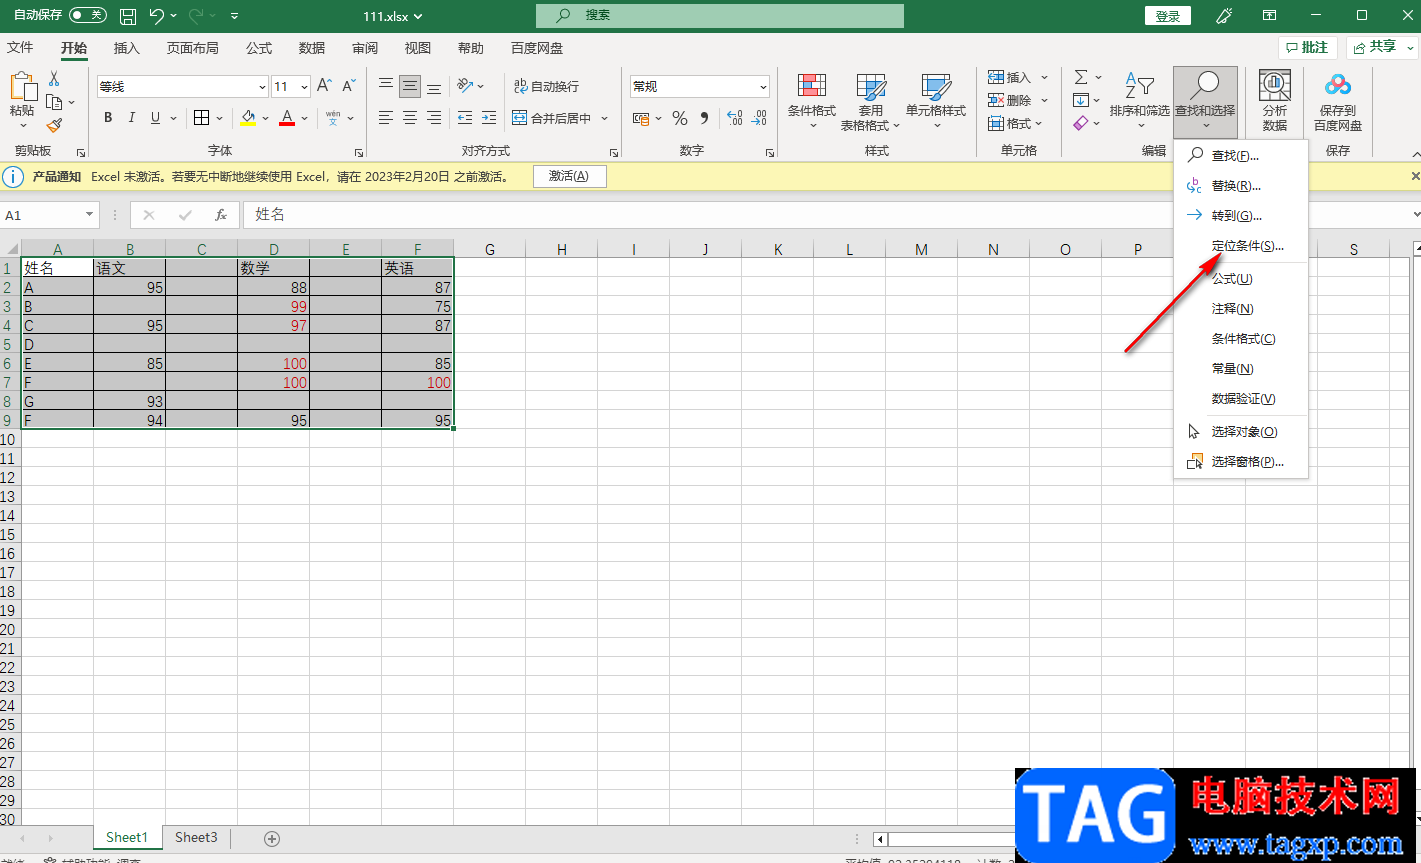Select cell D6 containing red 100
The width and height of the screenshot is (1421, 863).
click(273, 363)
